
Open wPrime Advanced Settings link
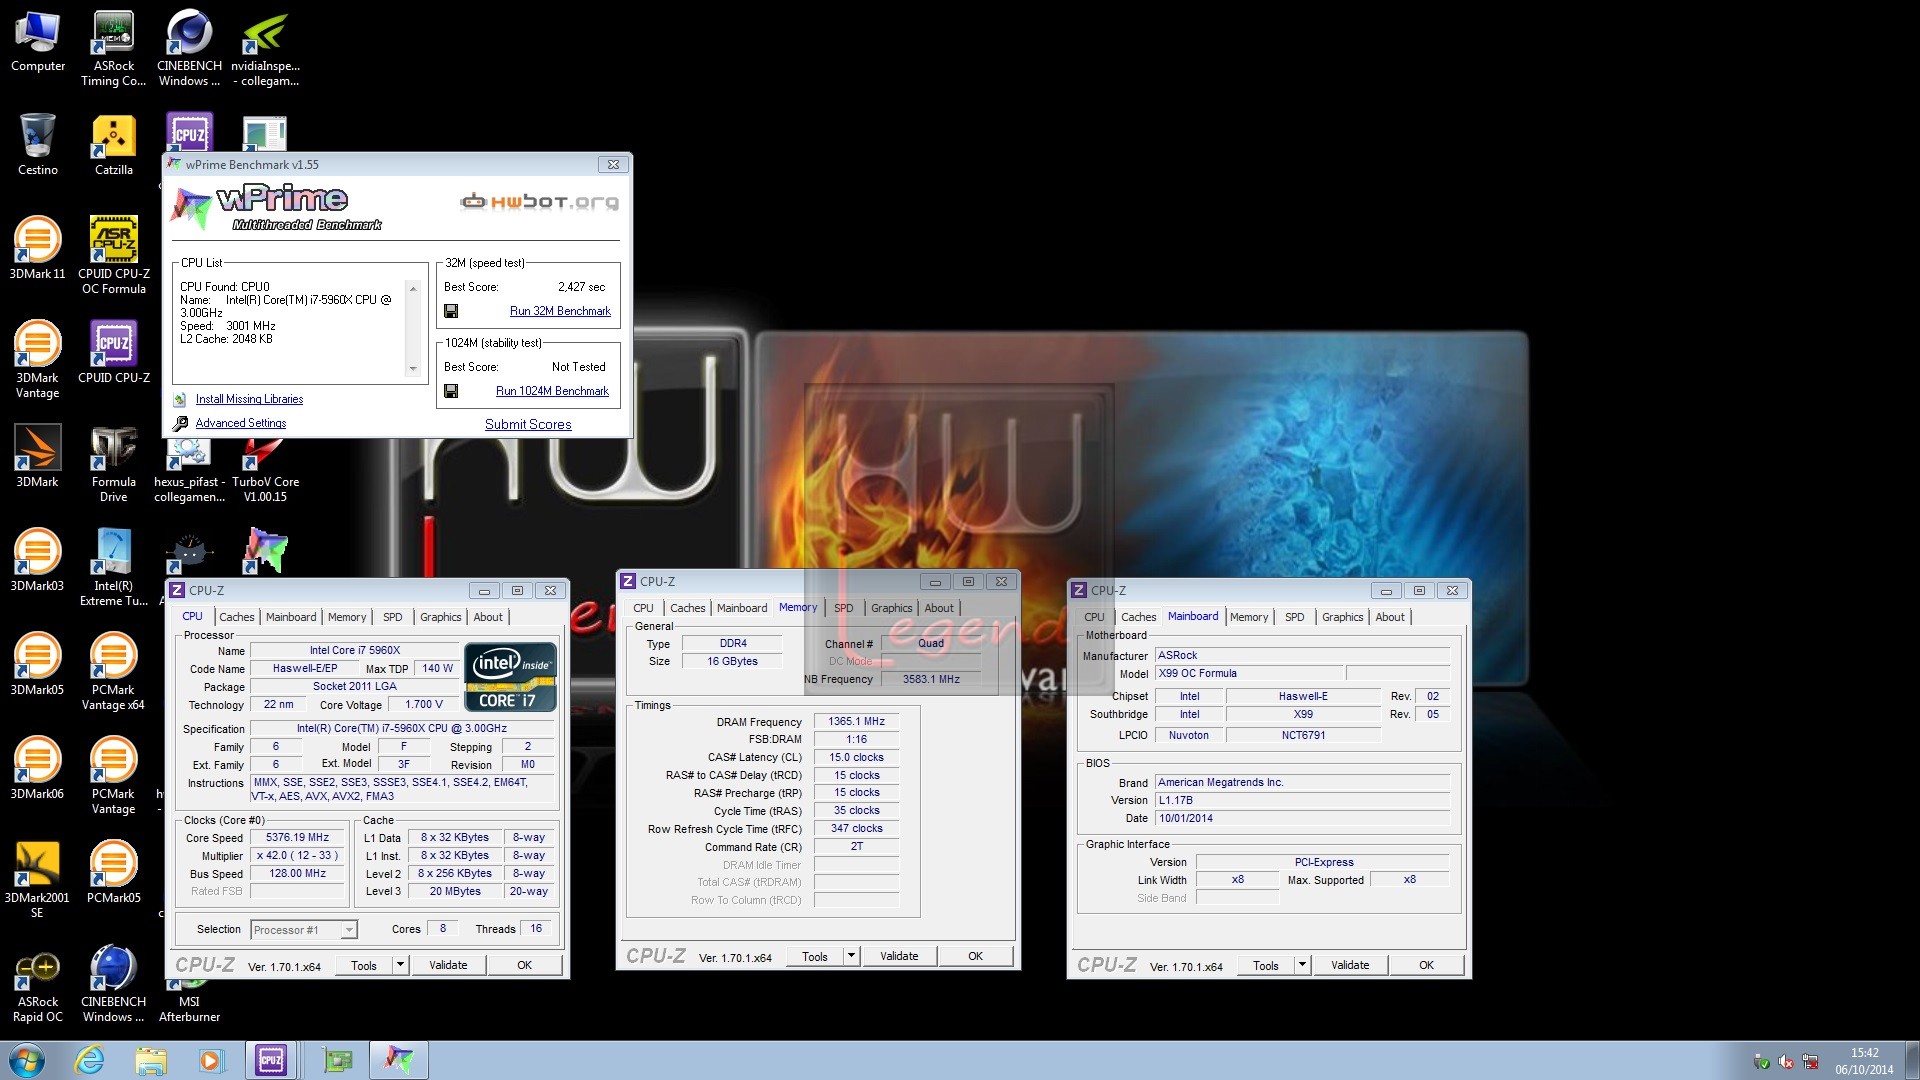click(241, 423)
